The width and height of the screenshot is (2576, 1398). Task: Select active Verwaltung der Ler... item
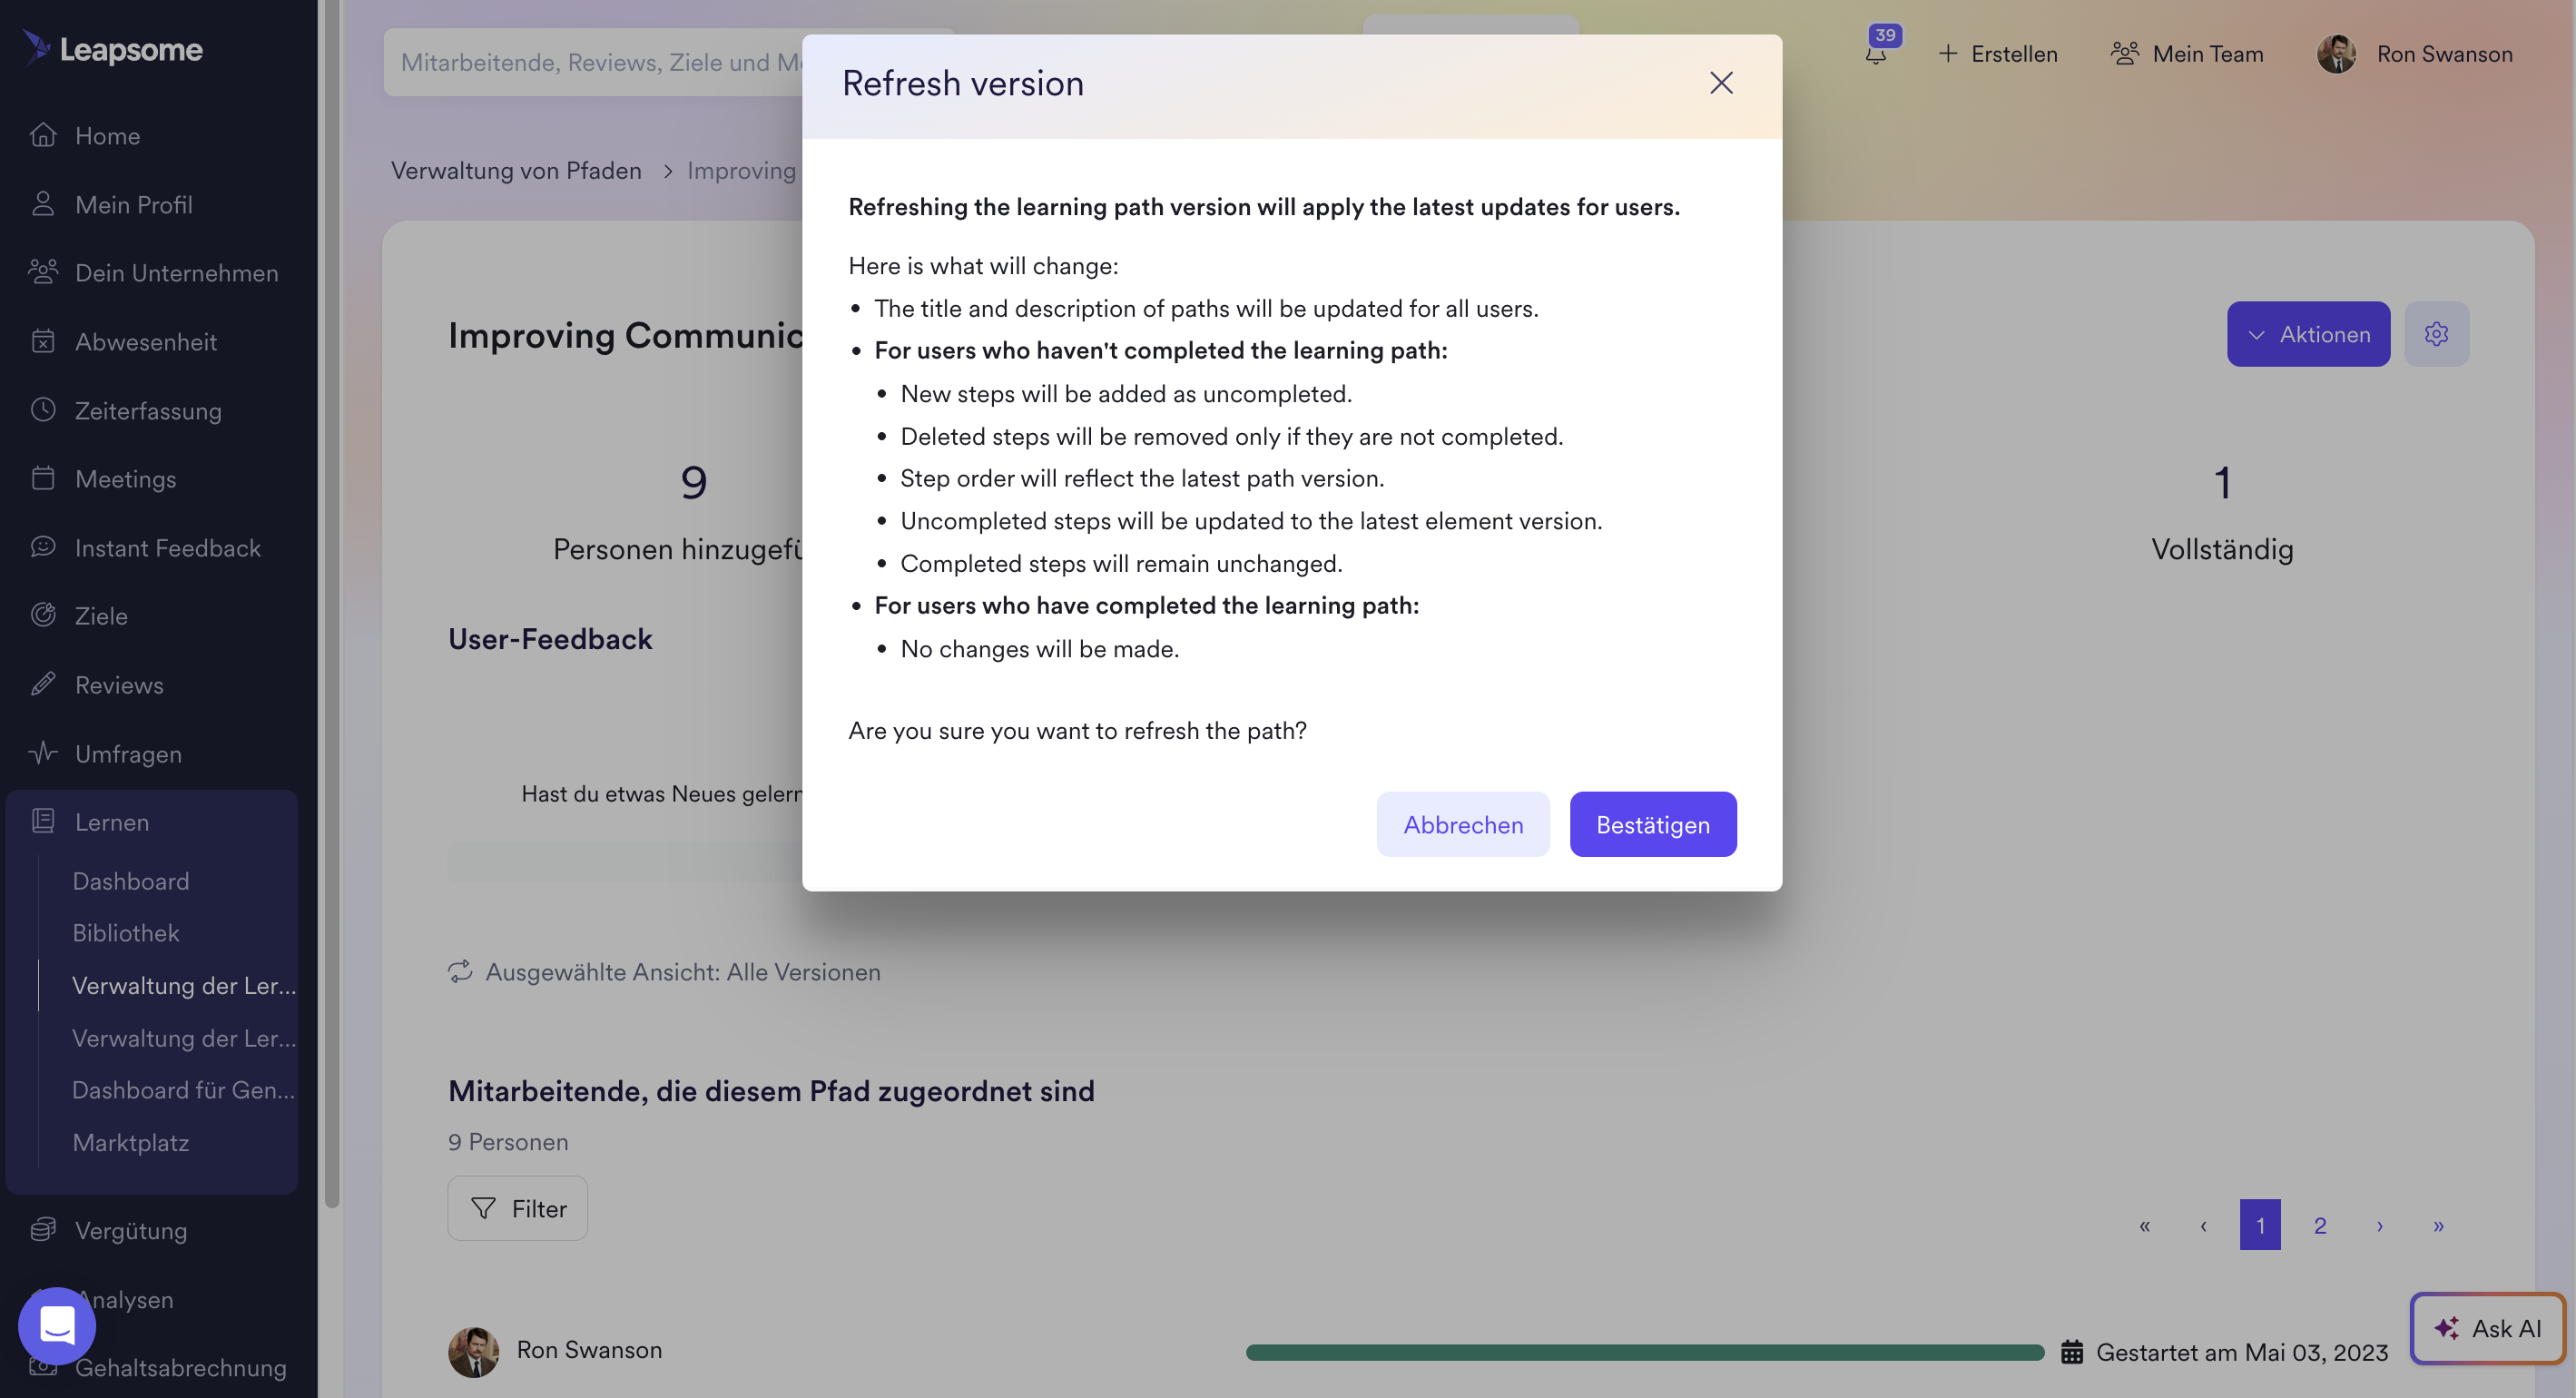184,986
